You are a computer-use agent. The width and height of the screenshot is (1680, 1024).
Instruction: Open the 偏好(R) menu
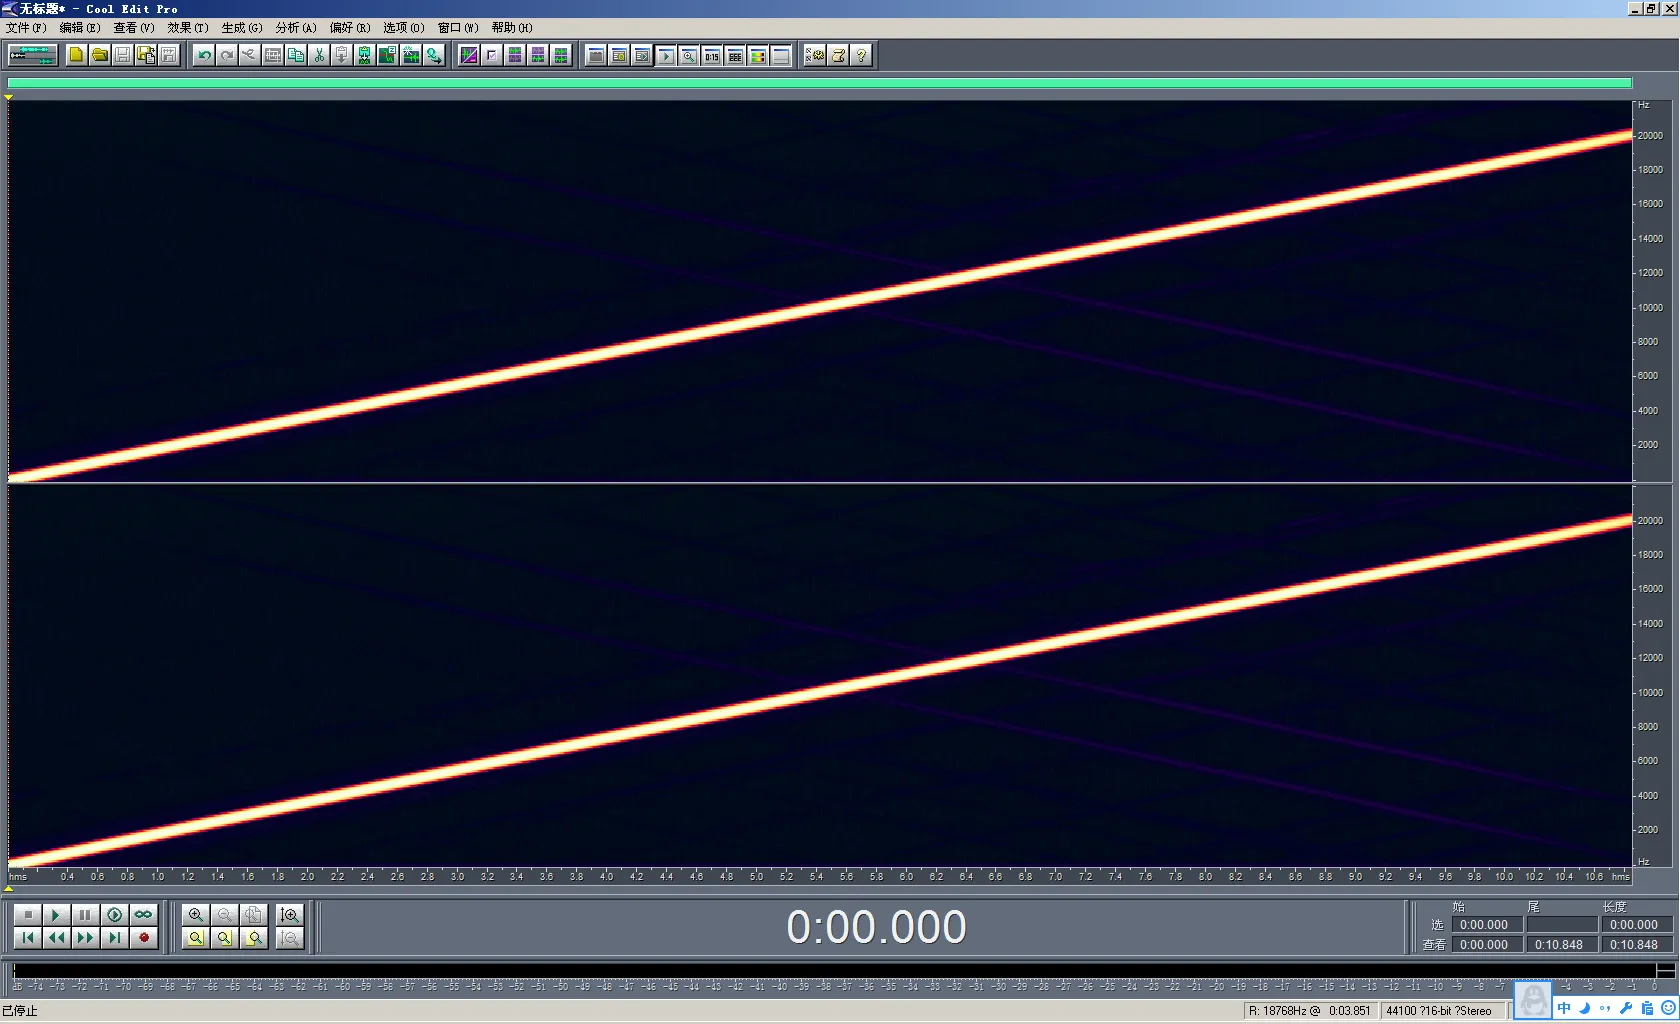pos(350,28)
